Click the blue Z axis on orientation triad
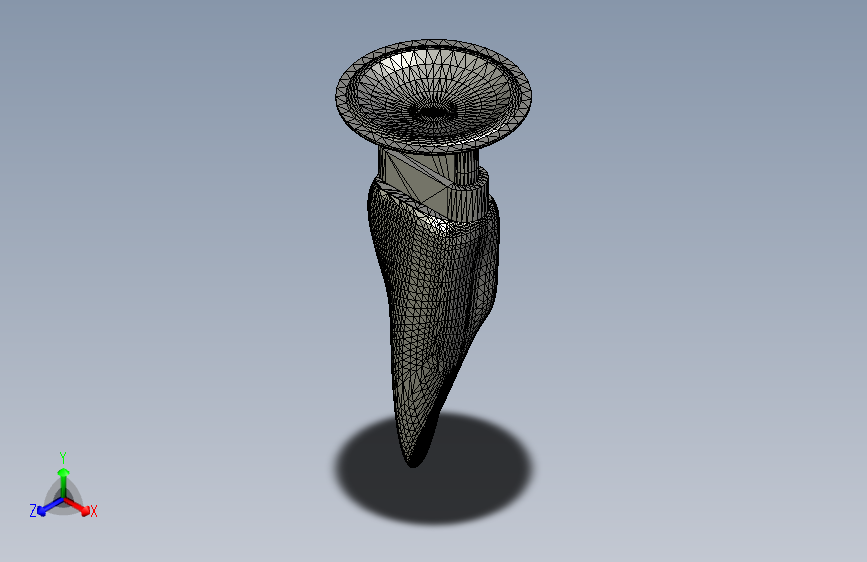The height and width of the screenshot is (562, 867). point(50,507)
